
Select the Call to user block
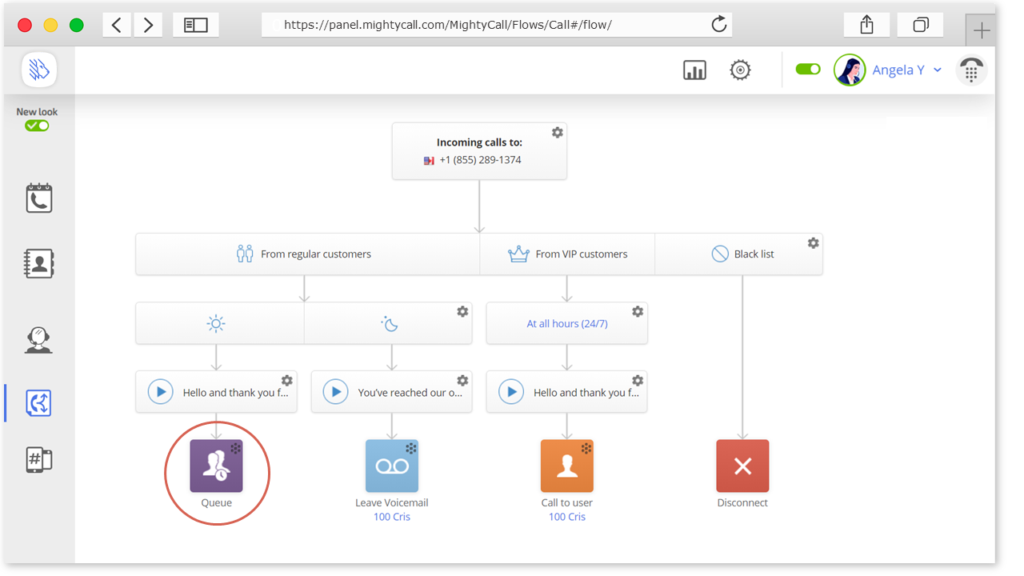(x=567, y=466)
